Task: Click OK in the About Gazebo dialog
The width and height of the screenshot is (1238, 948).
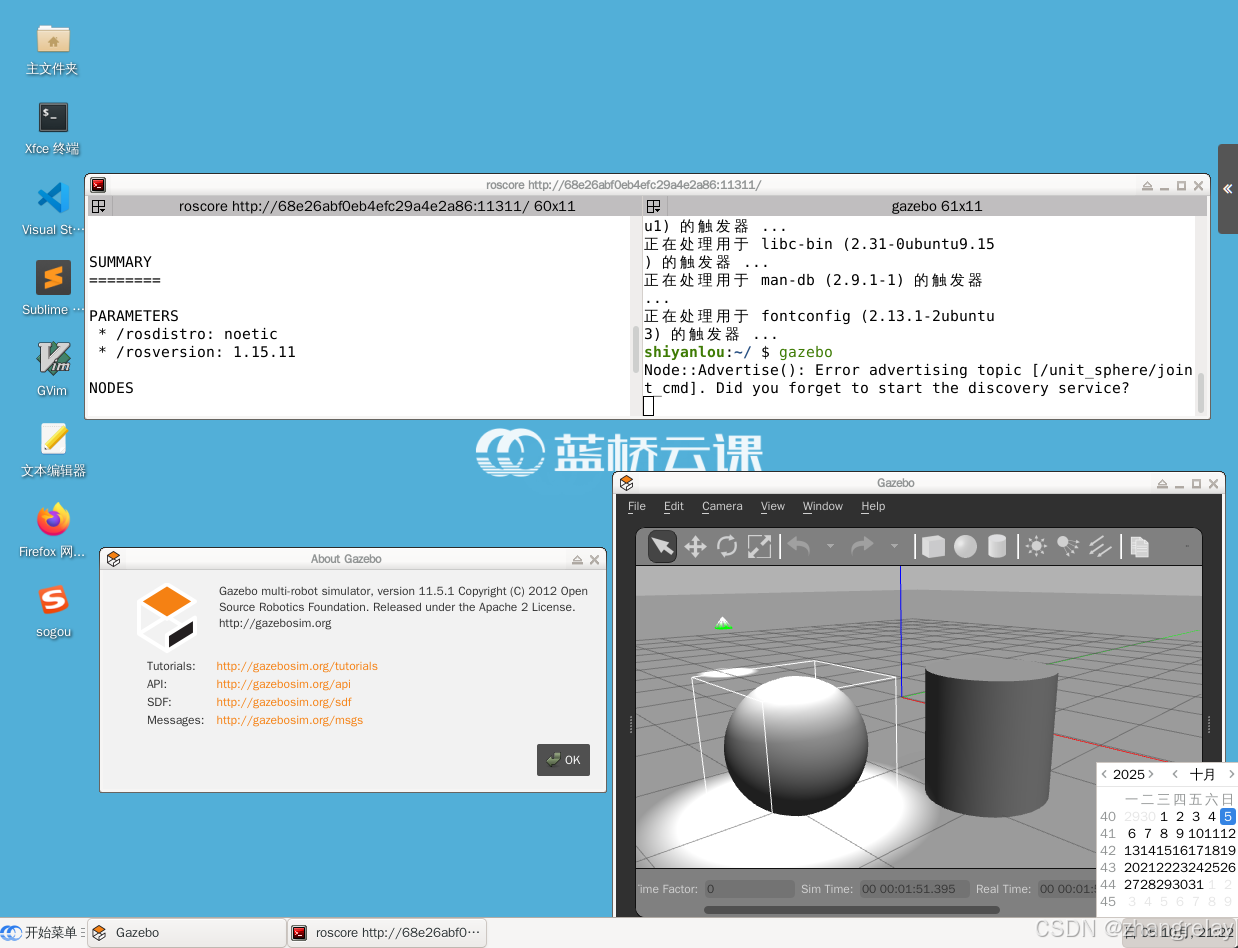Action: point(563,760)
